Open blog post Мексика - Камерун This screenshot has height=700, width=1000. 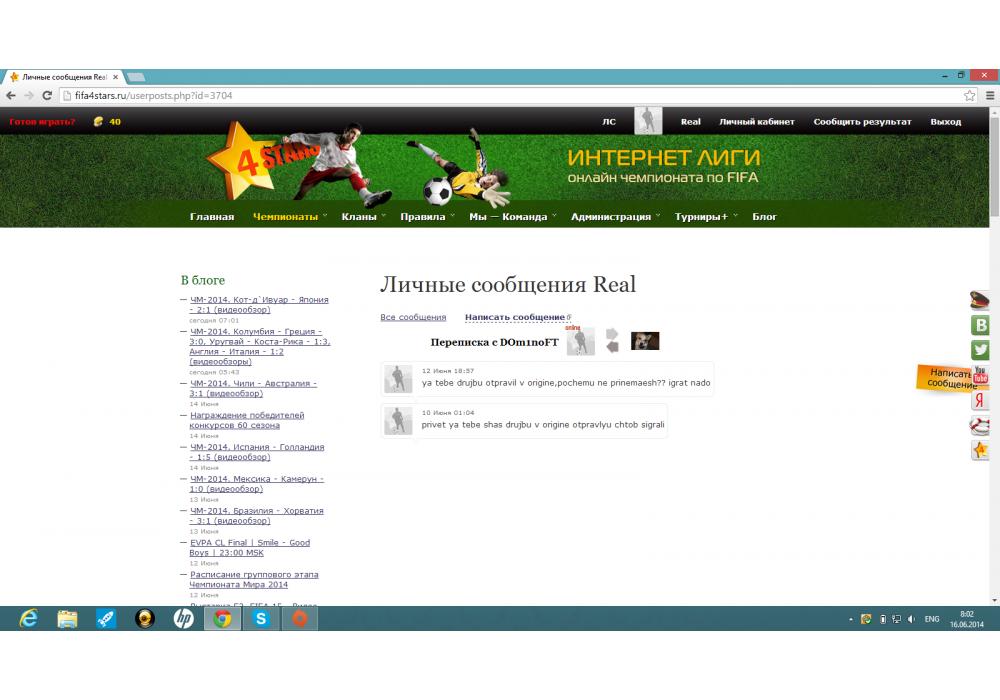click(256, 484)
